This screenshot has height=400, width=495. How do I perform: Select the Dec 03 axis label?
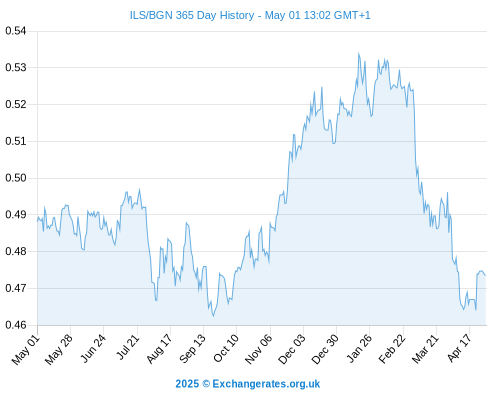click(292, 349)
